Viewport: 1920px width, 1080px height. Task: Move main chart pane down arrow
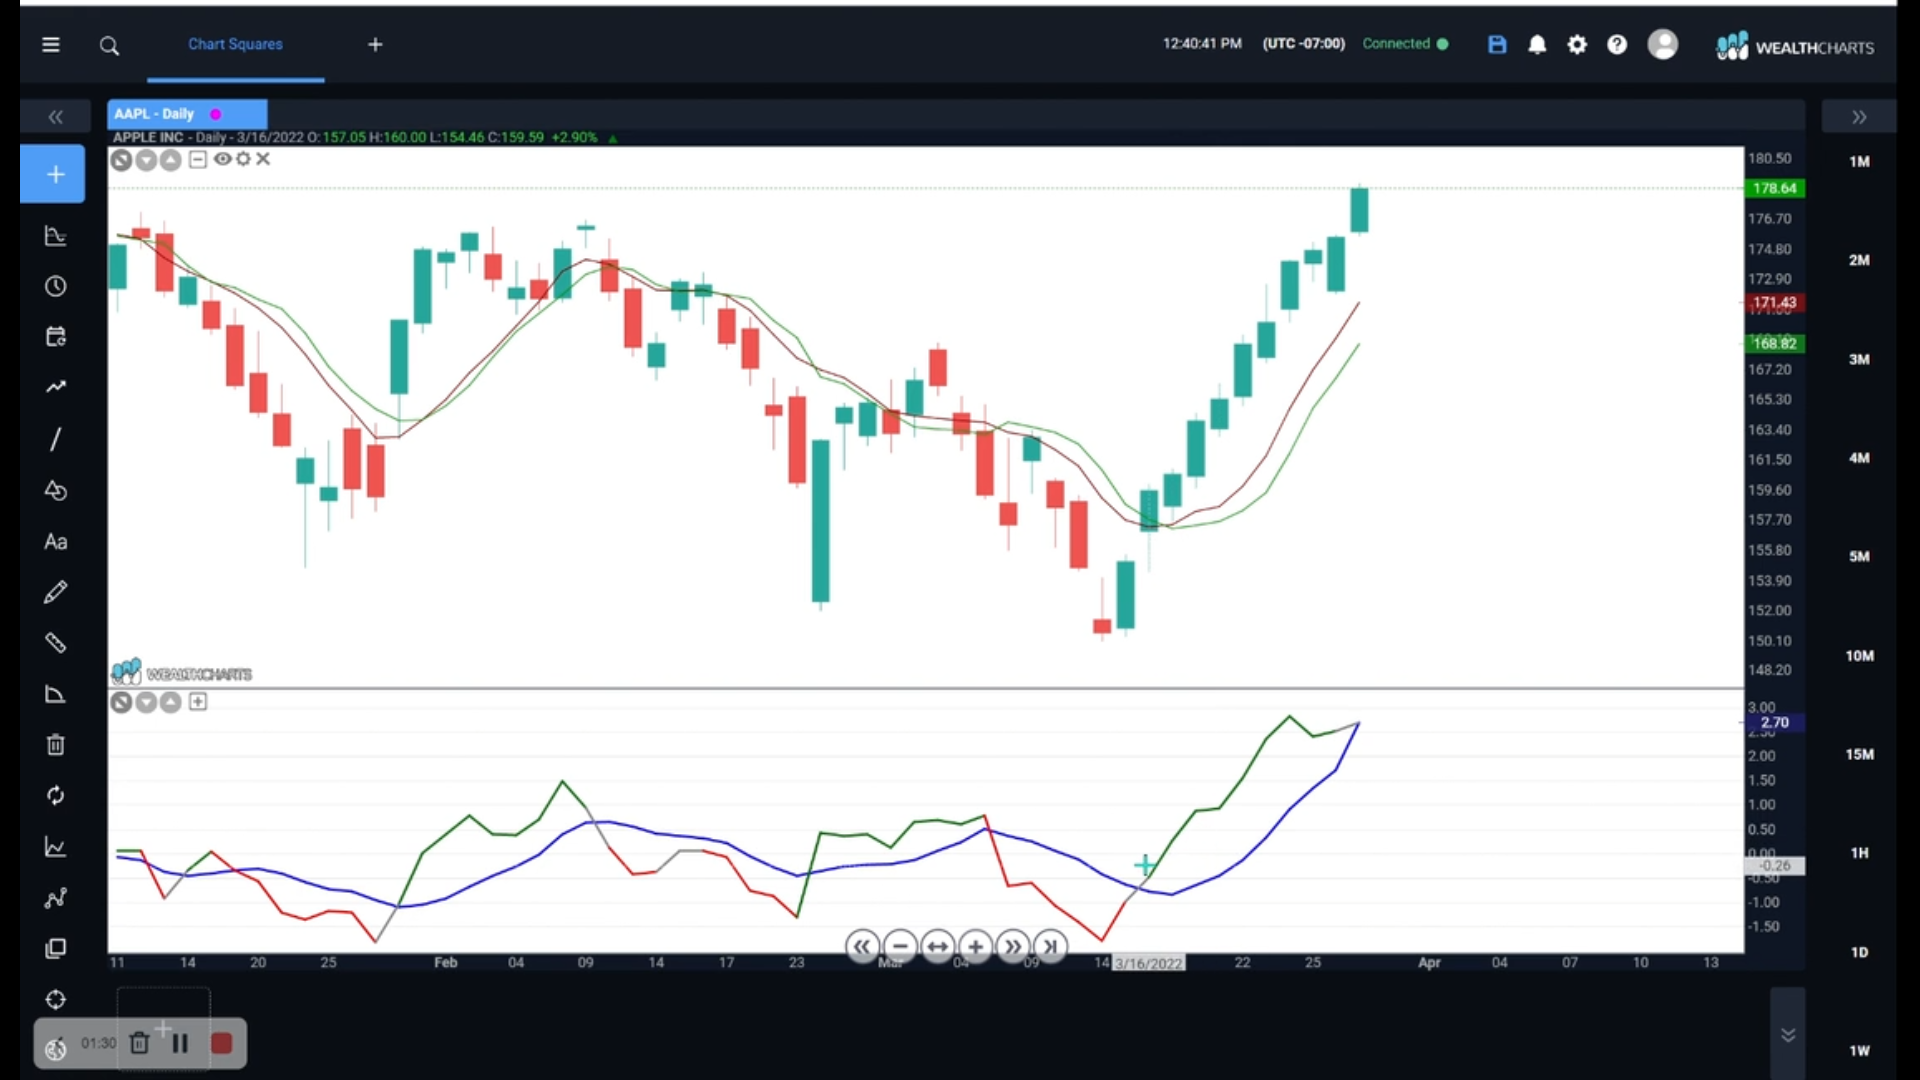coord(146,160)
